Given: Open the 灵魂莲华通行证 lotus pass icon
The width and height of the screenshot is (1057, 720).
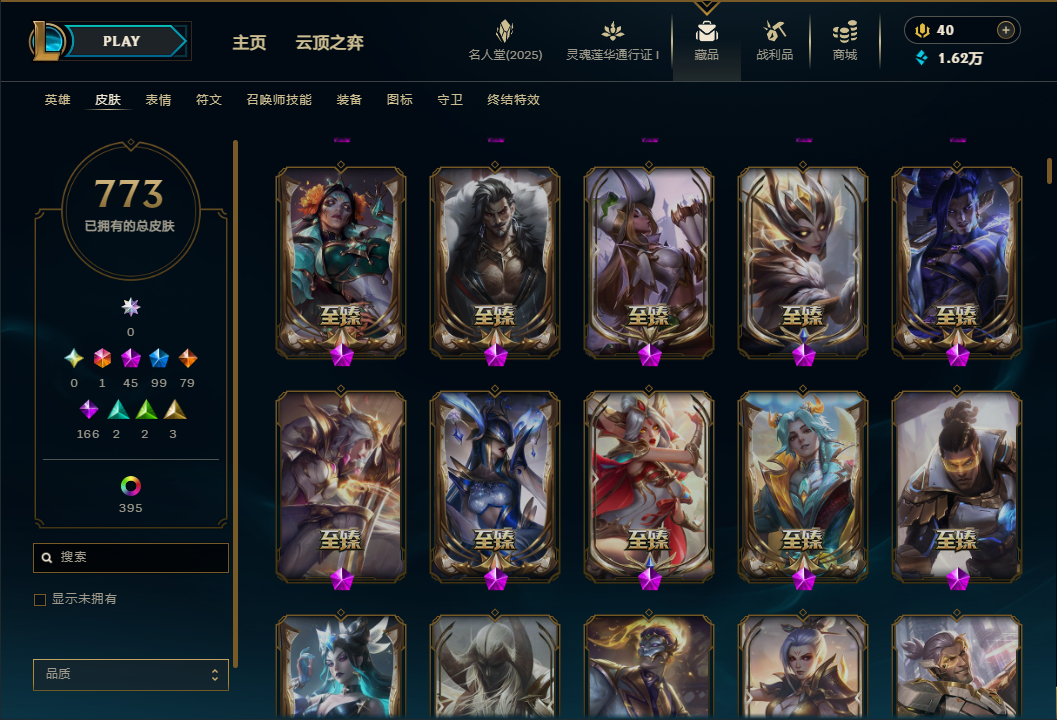Looking at the screenshot, I should (x=612, y=31).
